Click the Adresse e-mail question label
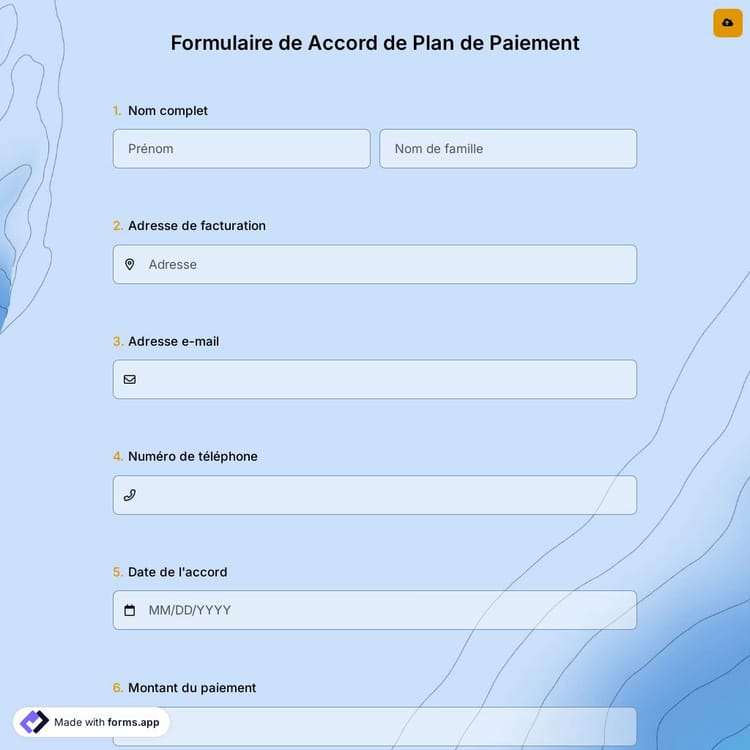 [x=173, y=341]
